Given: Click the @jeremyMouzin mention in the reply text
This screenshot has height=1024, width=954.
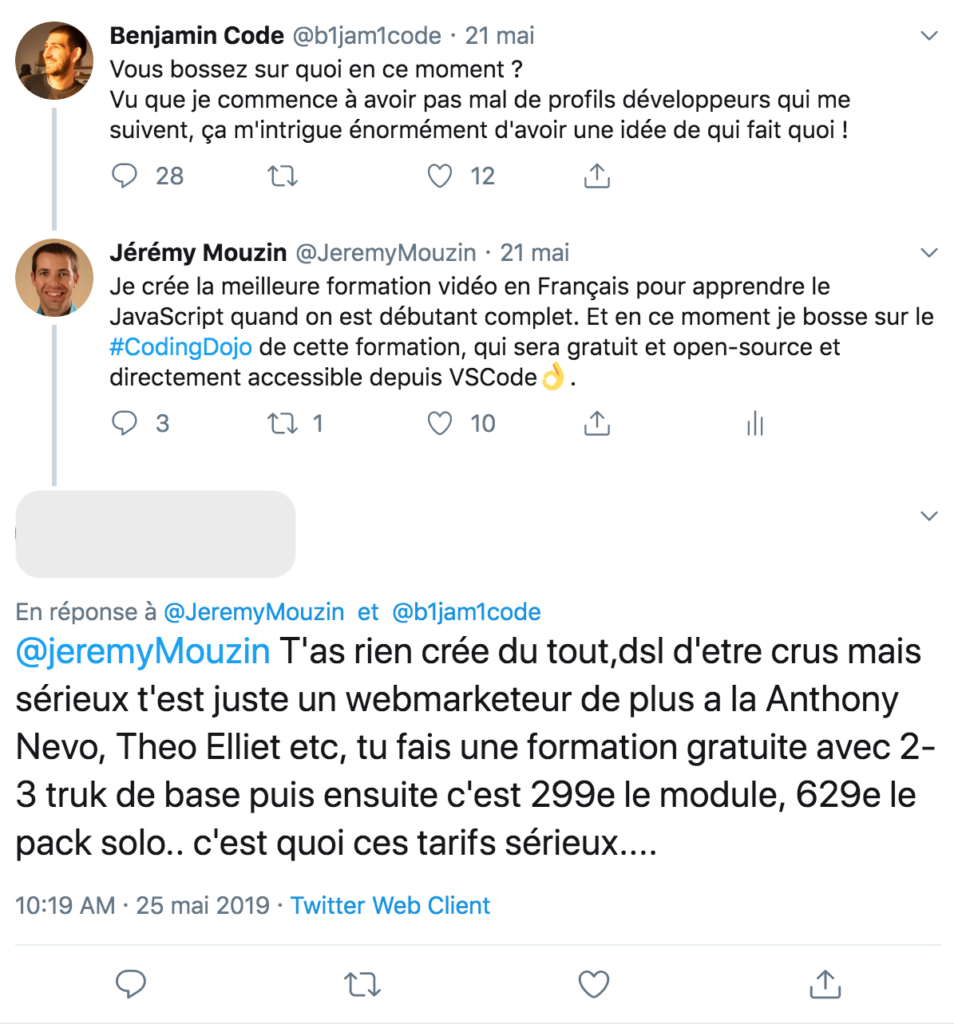Looking at the screenshot, I should [143, 652].
